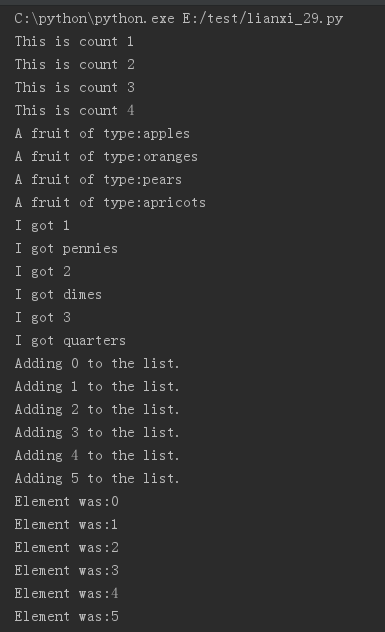Click the 'Adding 5 to the list.' line

[97, 478]
